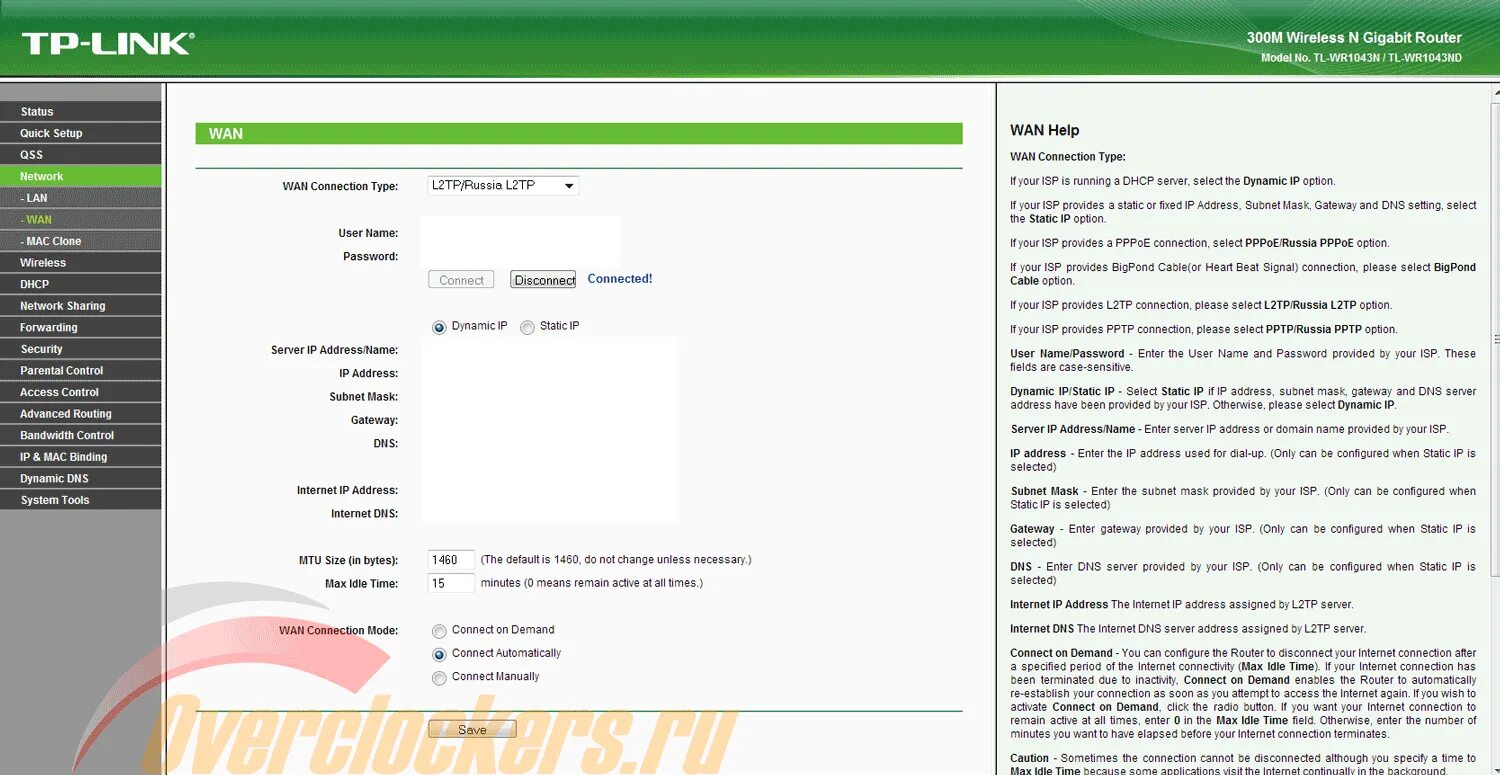Screen dimensions: 1500x775
Task: Open Parental Control in sidebar
Action: (x=80, y=370)
